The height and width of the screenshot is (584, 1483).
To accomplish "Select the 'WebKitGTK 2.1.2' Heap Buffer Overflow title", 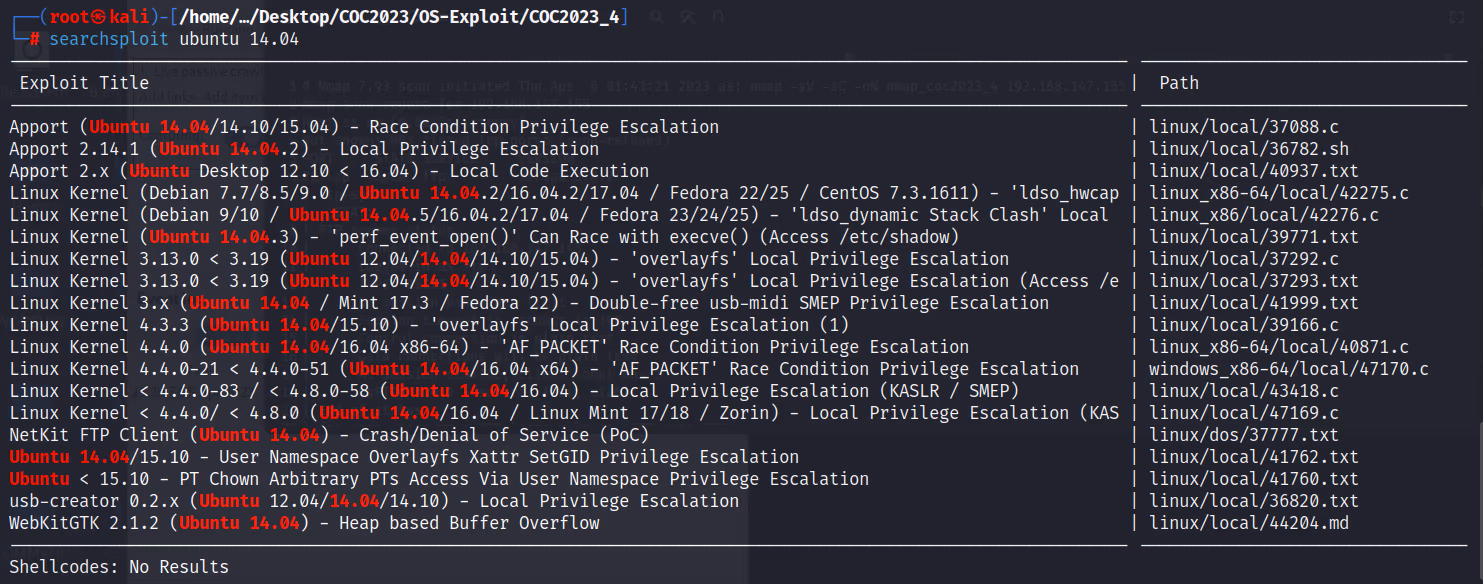I will pyautogui.click(x=304, y=523).
